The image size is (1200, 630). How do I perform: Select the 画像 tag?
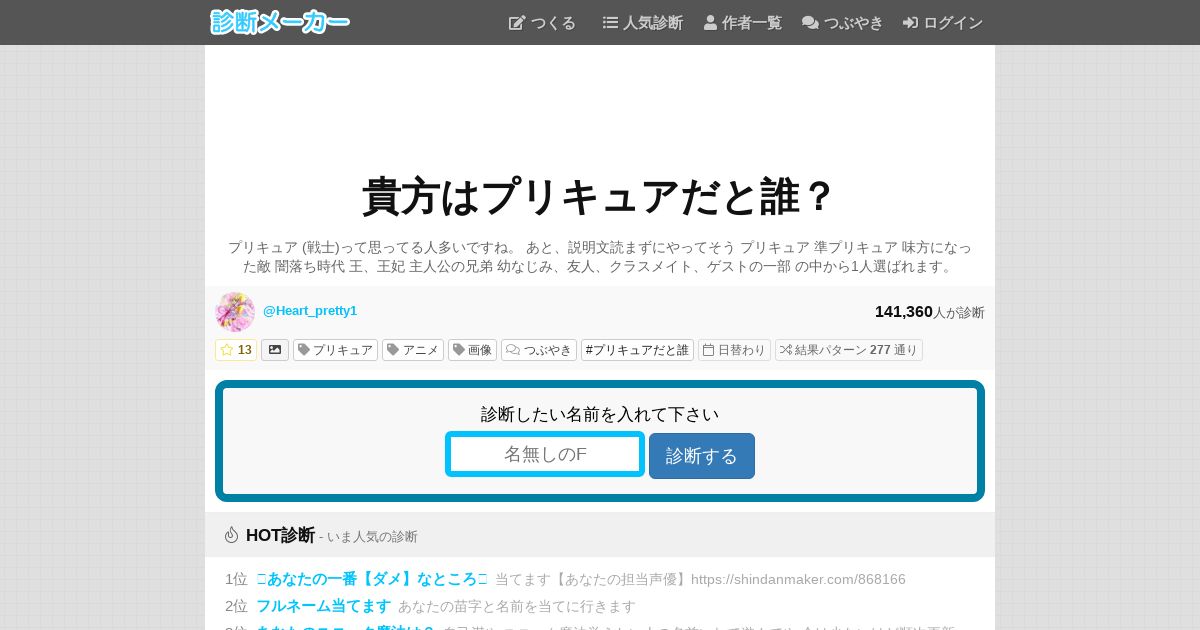tap(472, 350)
